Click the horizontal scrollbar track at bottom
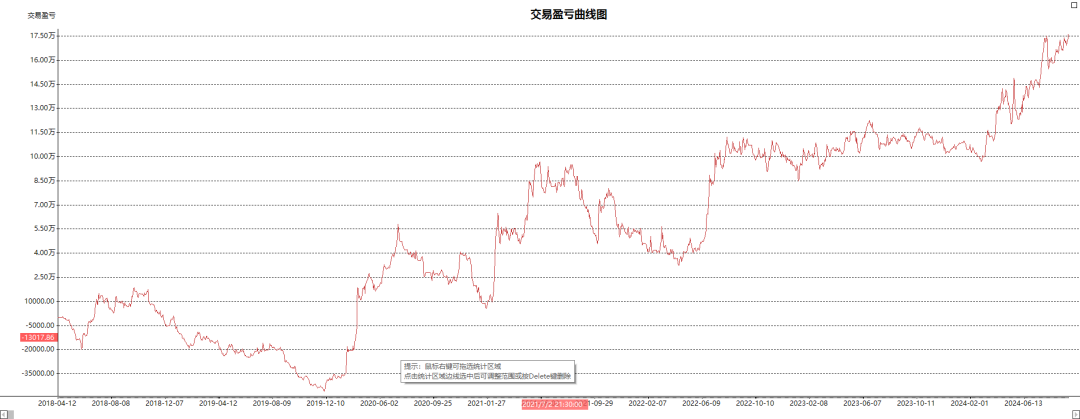Viewport: 1080px width, 419px height. 540,413
